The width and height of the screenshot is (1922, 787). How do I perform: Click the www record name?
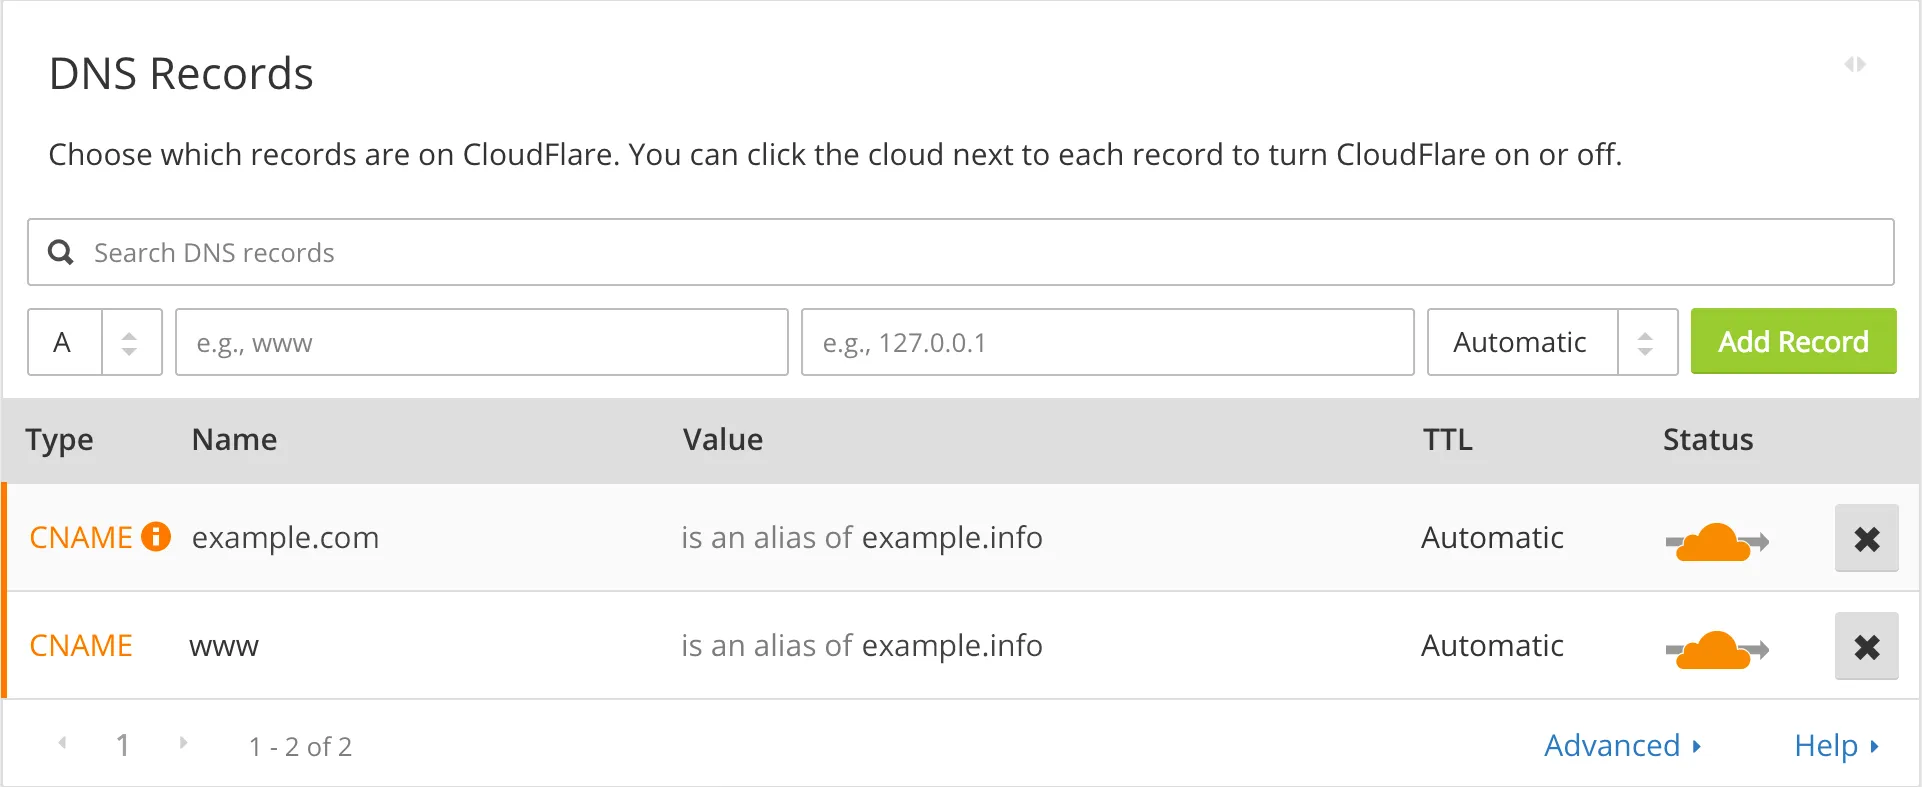(x=224, y=646)
